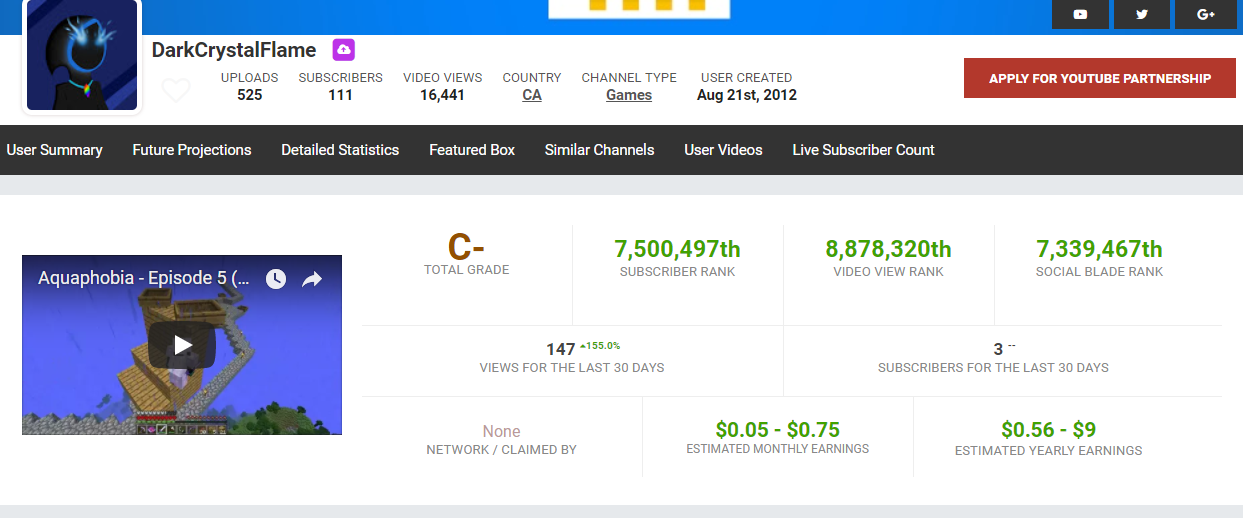
Task: Click the None network claimed value
Action: point(502,431)
